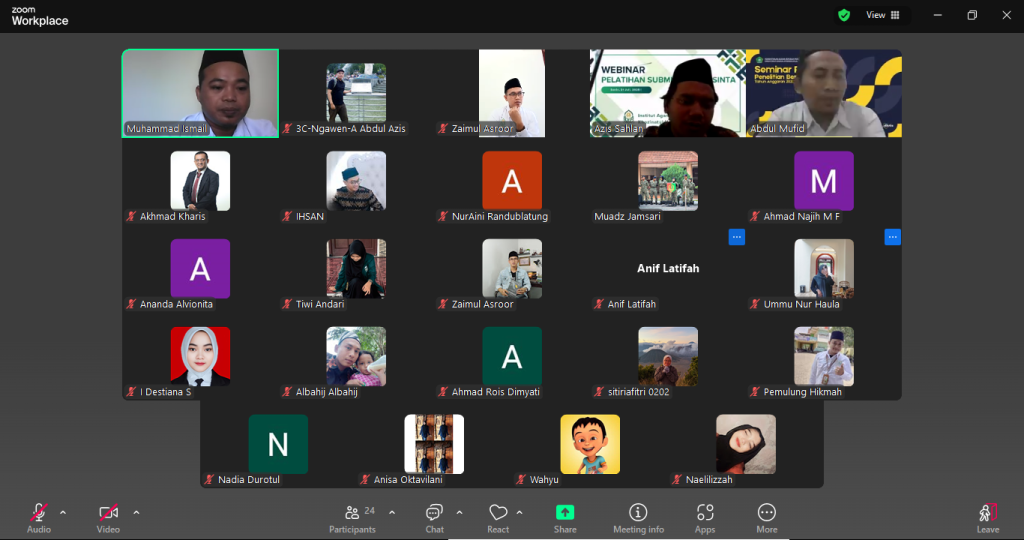Turn on camera with Video button
The width and height of the screenshot is (1024, 540).
pyautogui.click(x=108, y=516)
